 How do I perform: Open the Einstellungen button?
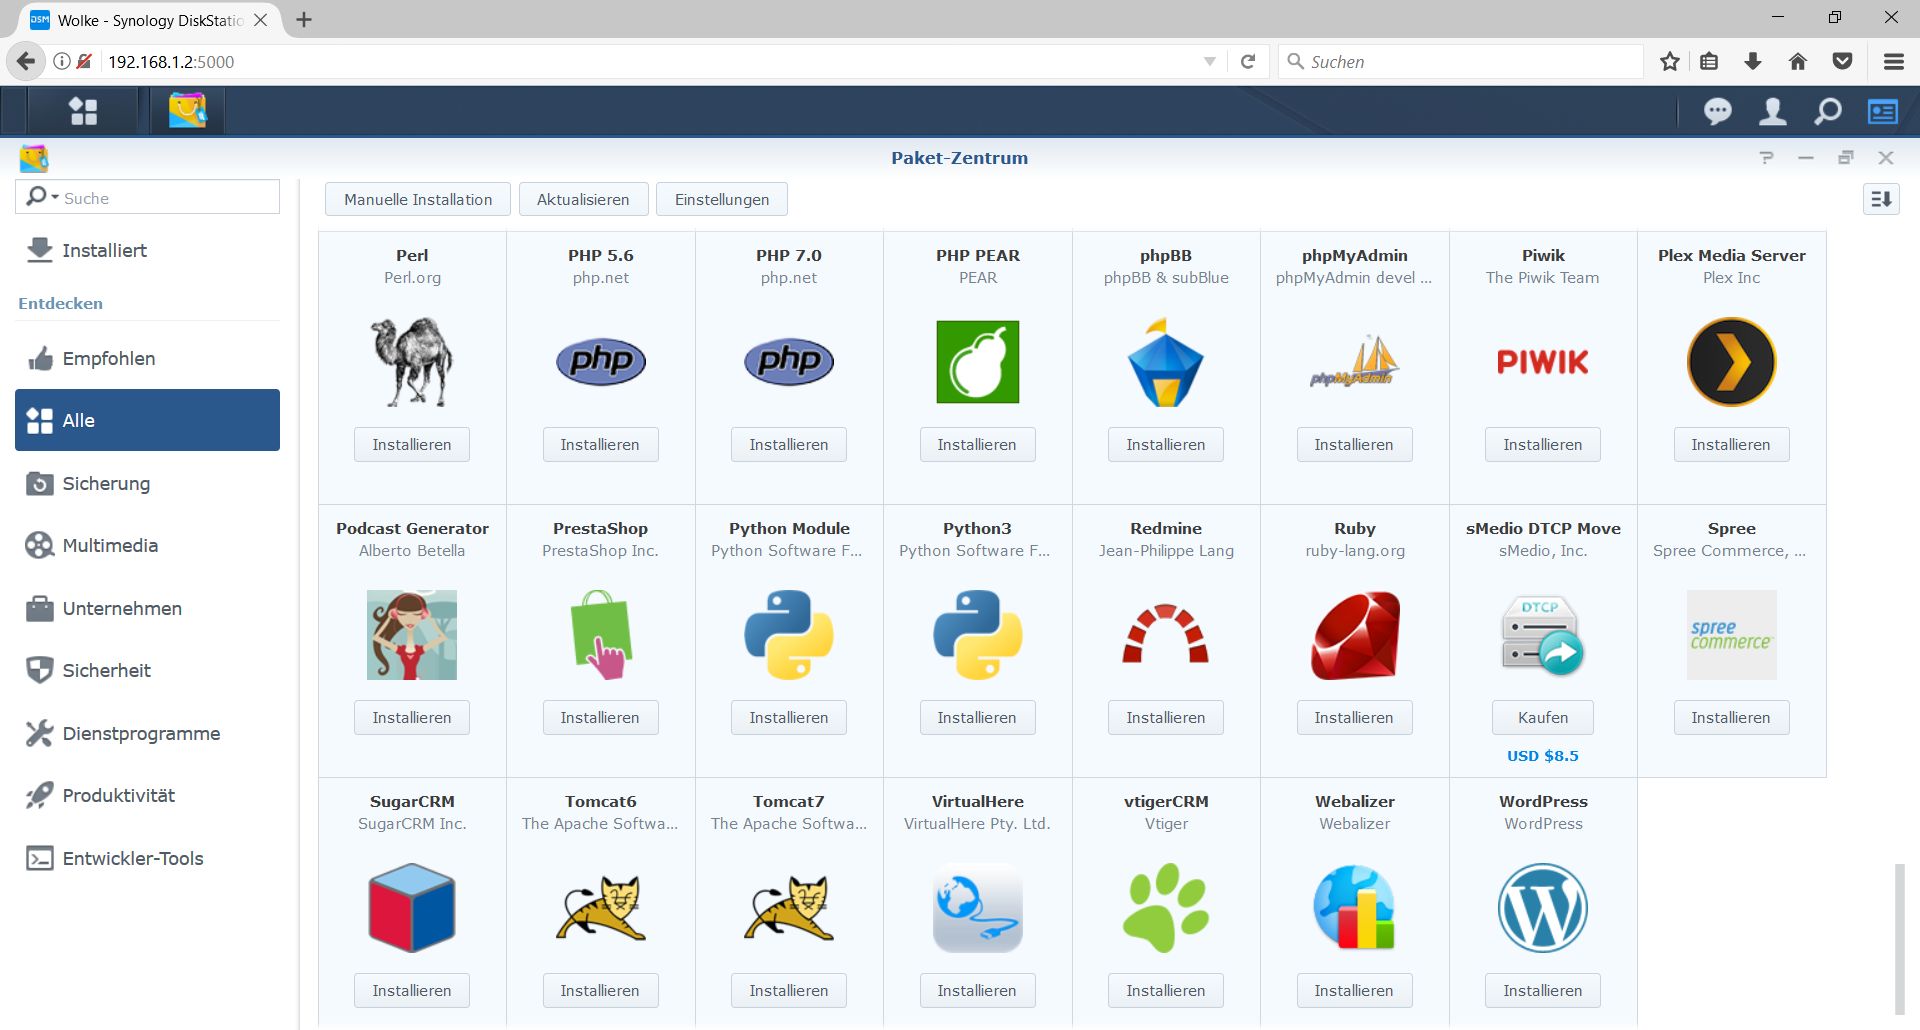pyautogui.click(x=722, y=199)
